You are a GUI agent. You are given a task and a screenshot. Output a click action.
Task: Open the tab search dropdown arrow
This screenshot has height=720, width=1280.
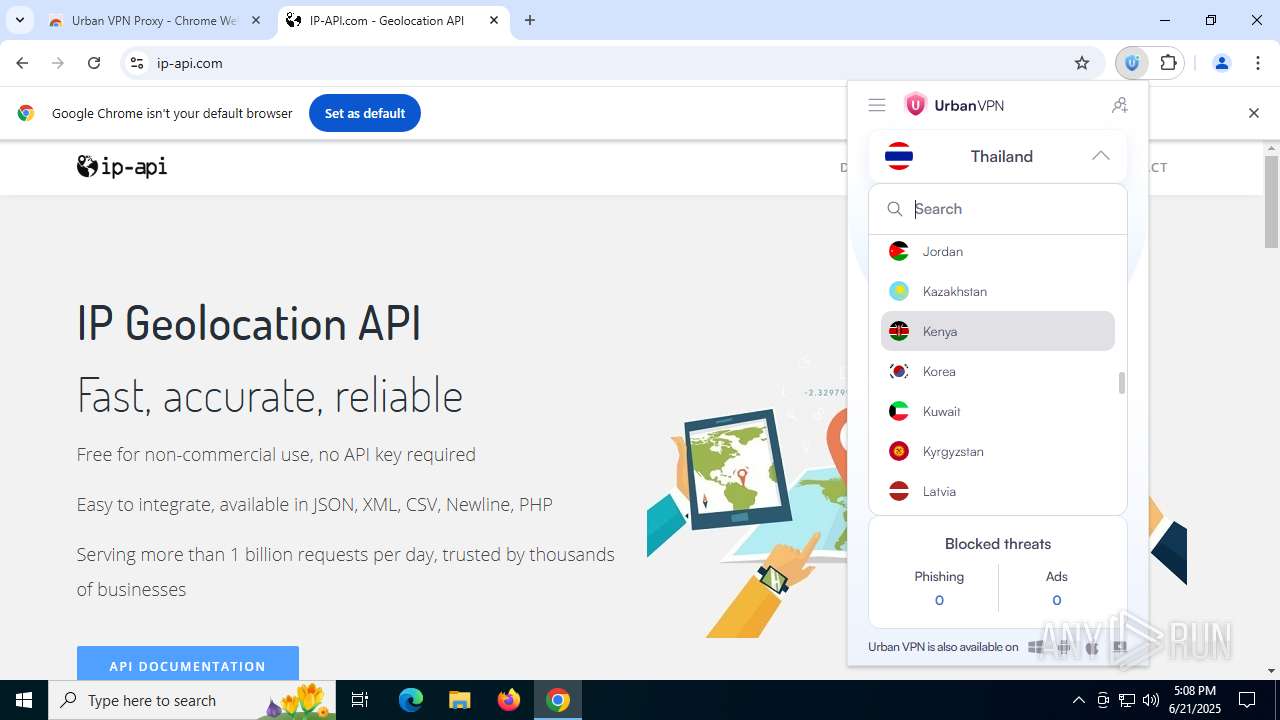coord(19,20)
